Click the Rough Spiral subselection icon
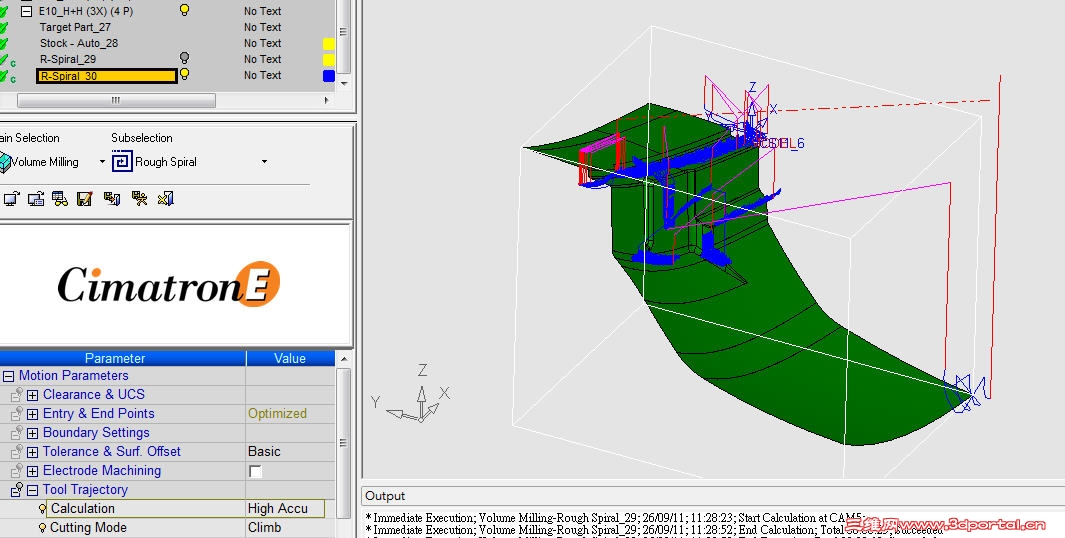 pos(122,162)
